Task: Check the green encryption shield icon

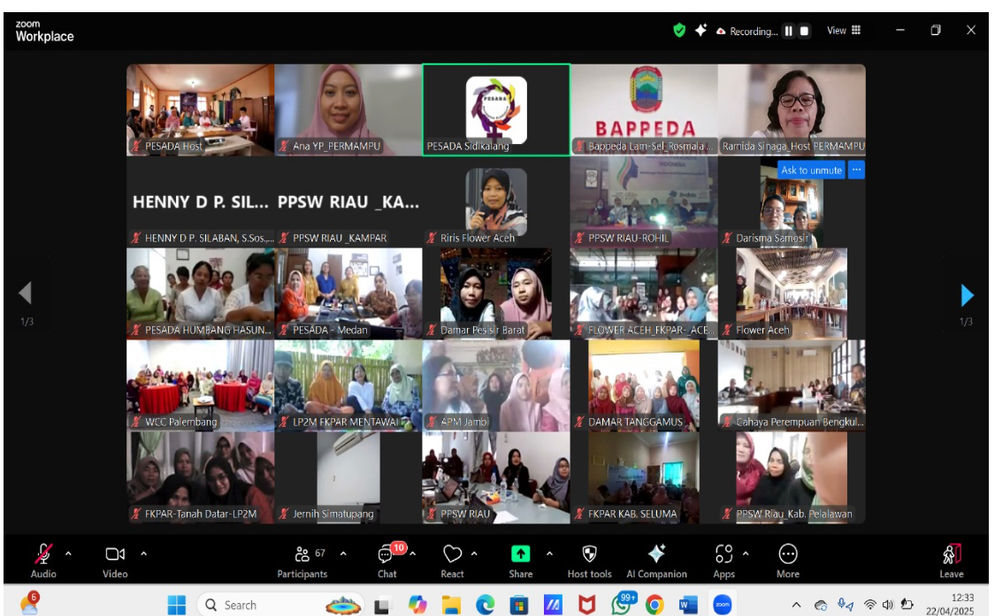Action: pyautogui.click(x=679, y=30)
